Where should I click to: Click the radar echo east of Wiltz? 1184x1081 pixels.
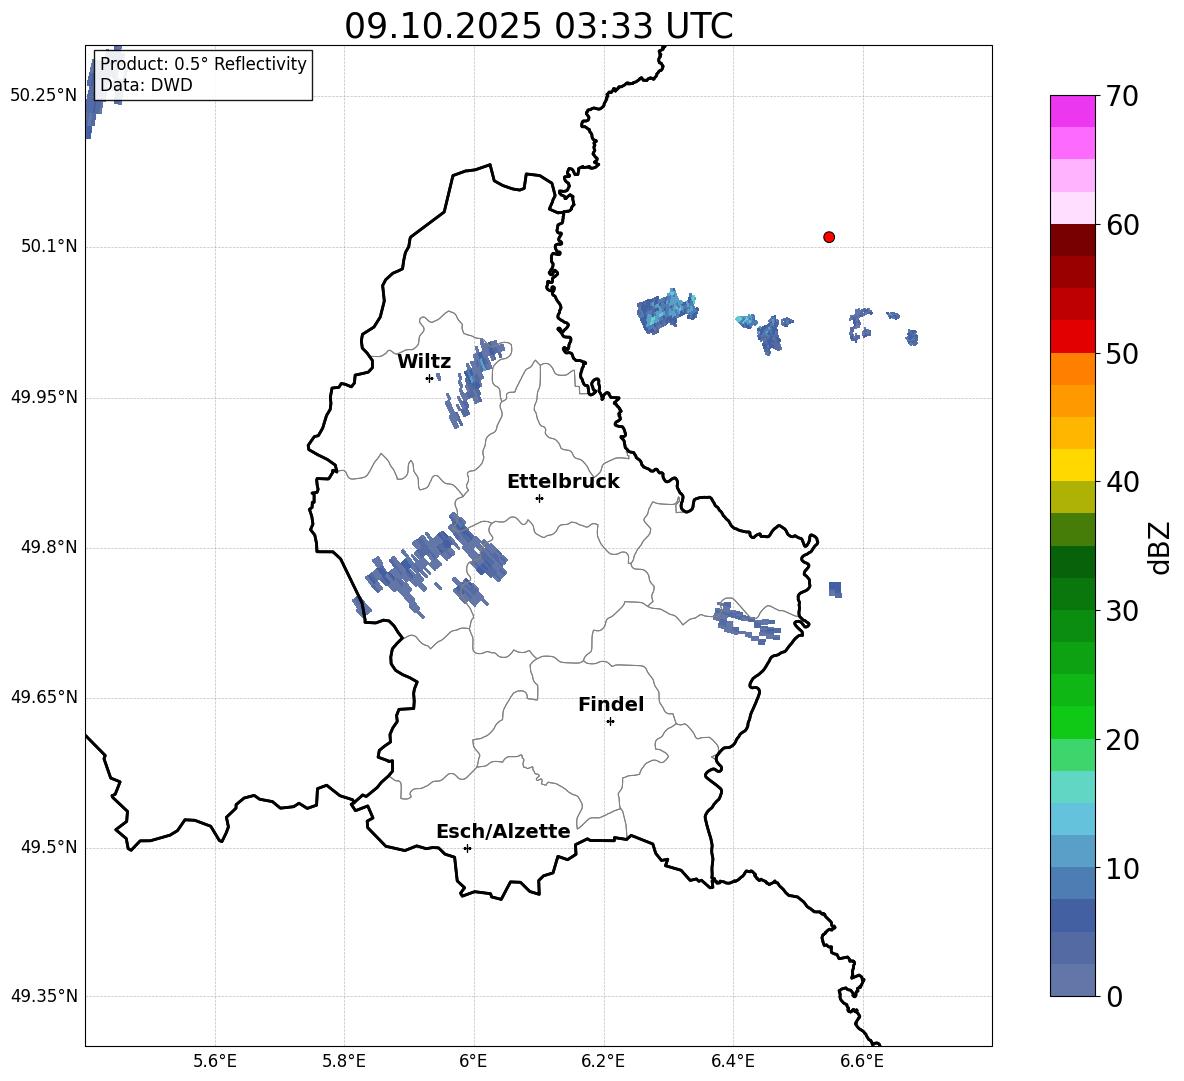click(x=473, y=381)
